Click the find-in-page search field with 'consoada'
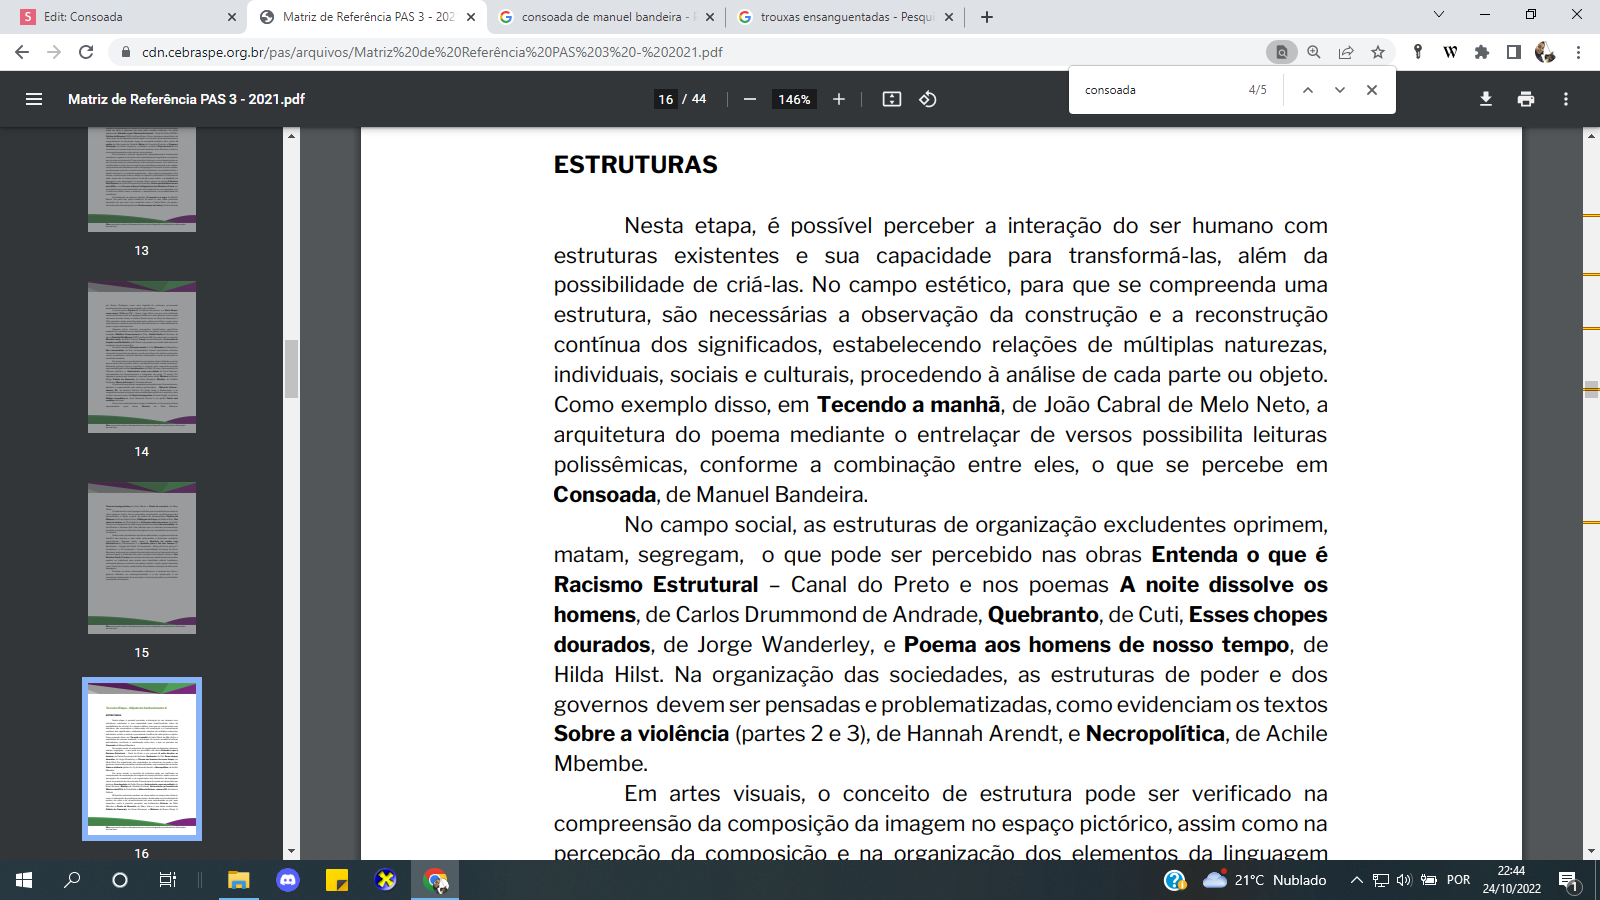 1160,90
